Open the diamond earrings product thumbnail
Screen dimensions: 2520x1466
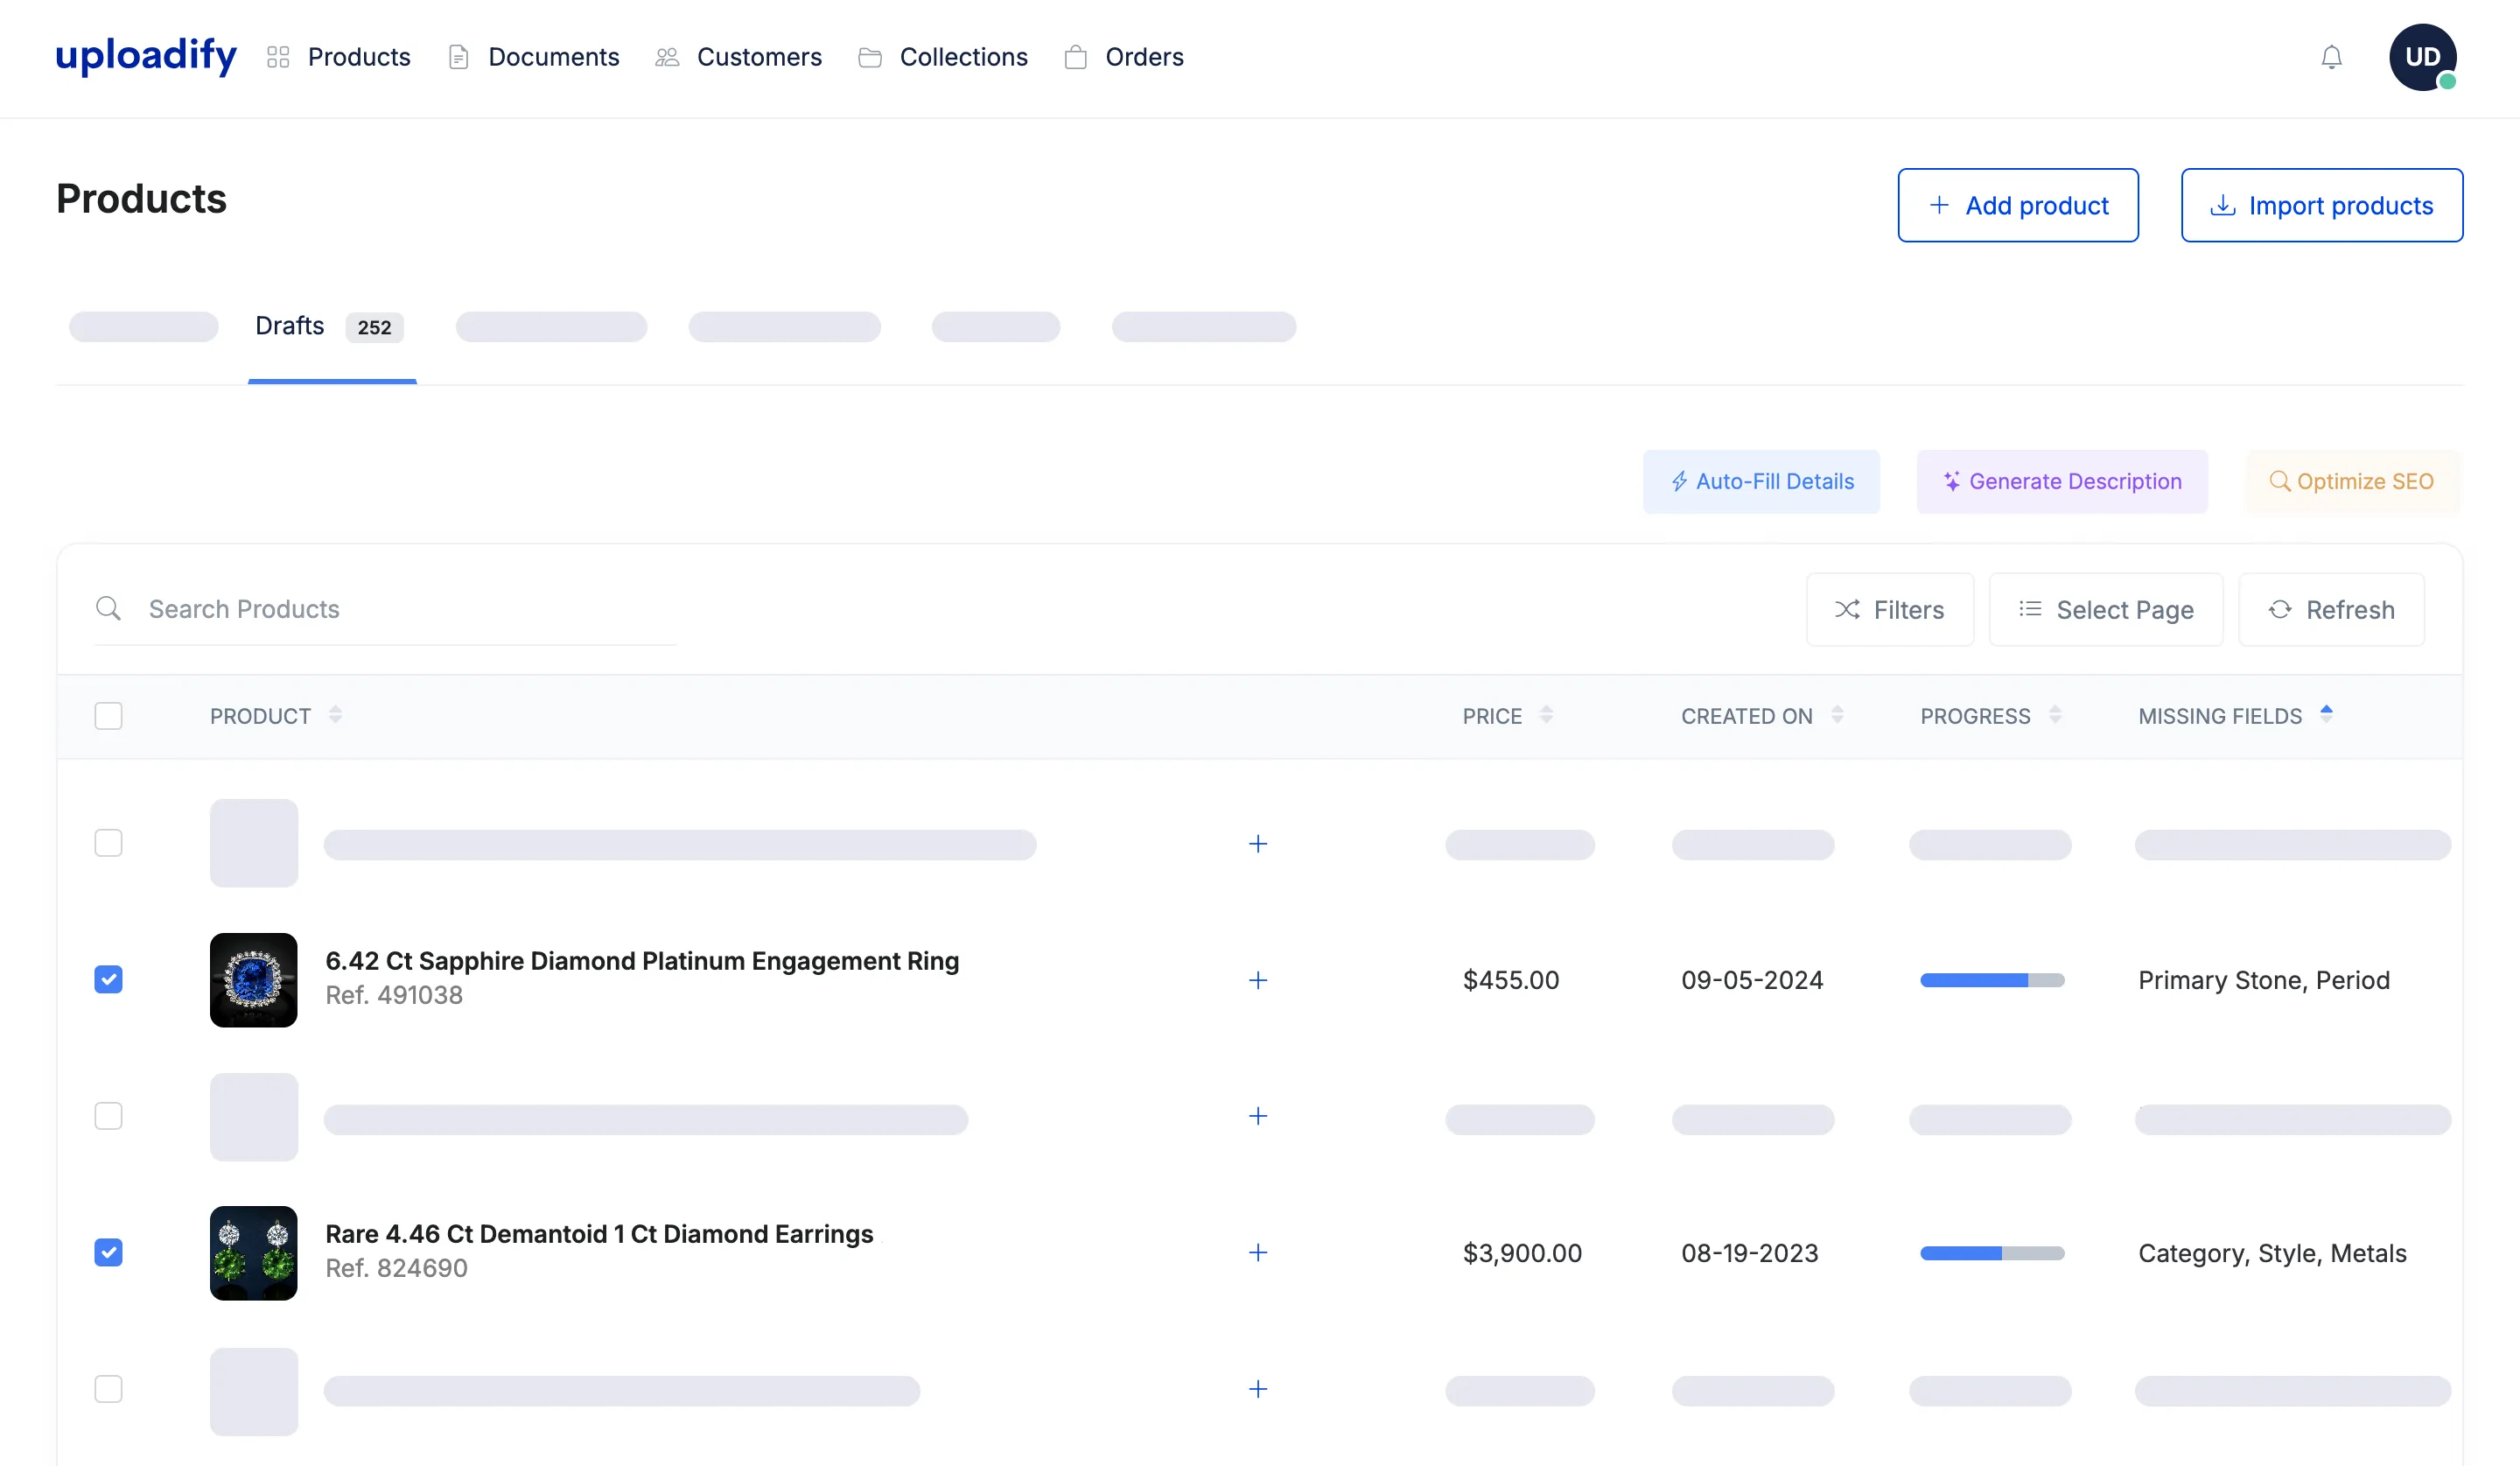tap(253, 1252)
